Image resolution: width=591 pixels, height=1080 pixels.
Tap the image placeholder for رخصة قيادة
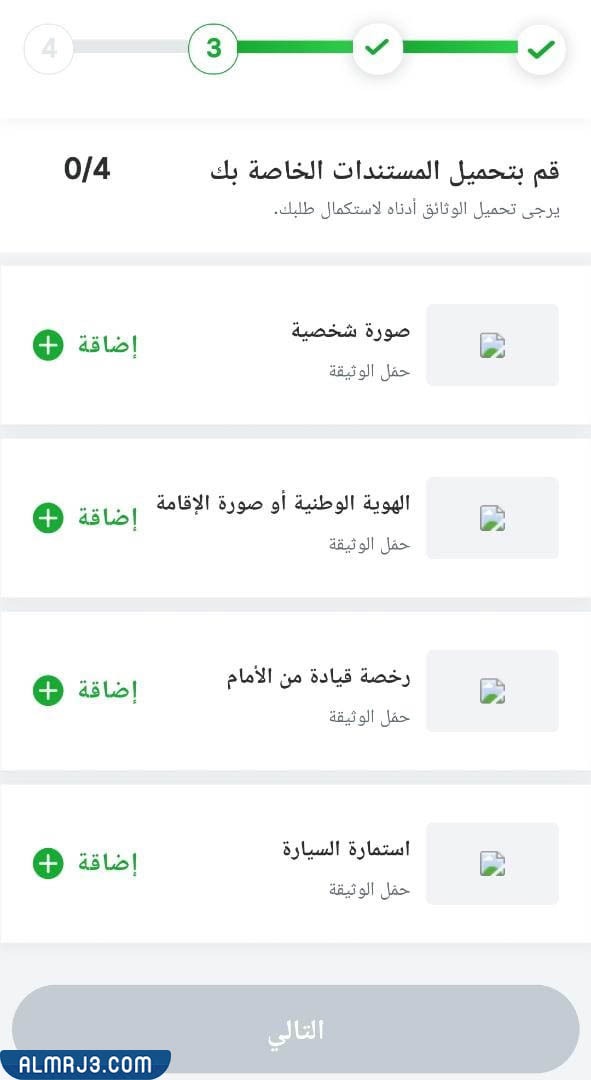click(x=492, y=690)
